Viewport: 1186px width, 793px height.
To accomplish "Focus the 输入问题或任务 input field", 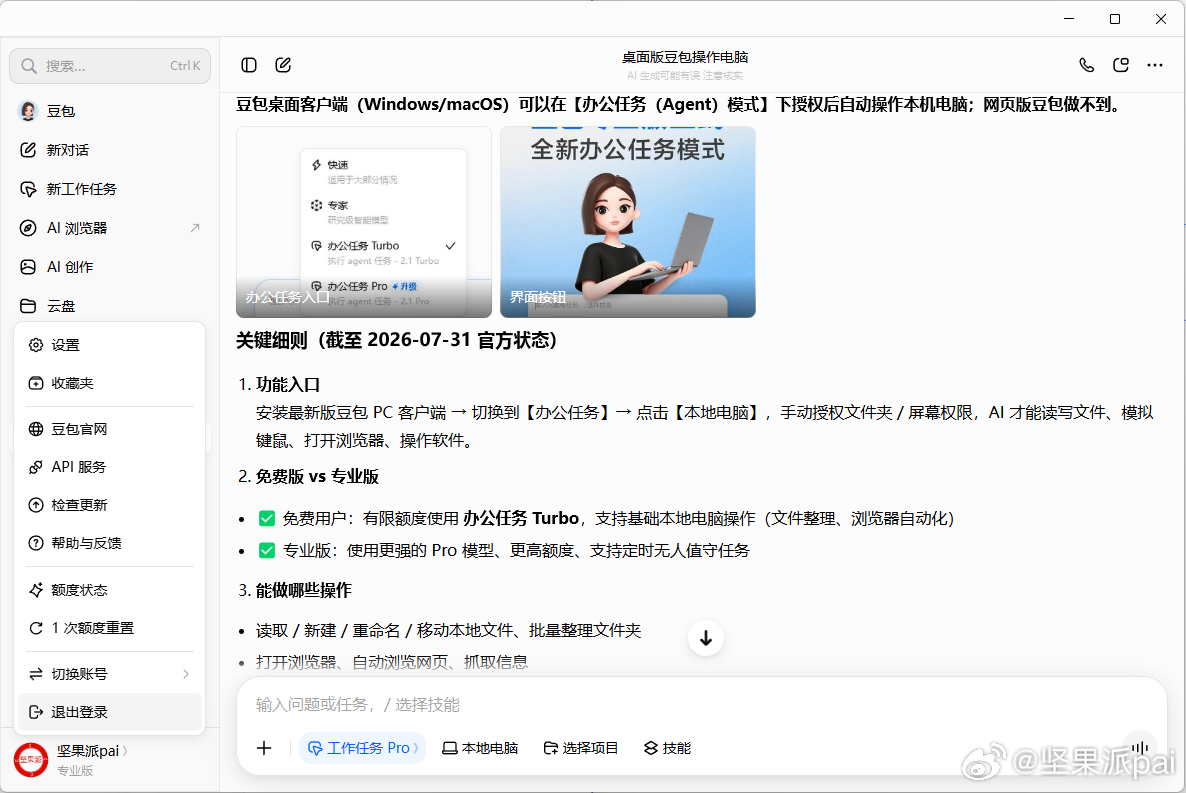I will coord(701,704).
